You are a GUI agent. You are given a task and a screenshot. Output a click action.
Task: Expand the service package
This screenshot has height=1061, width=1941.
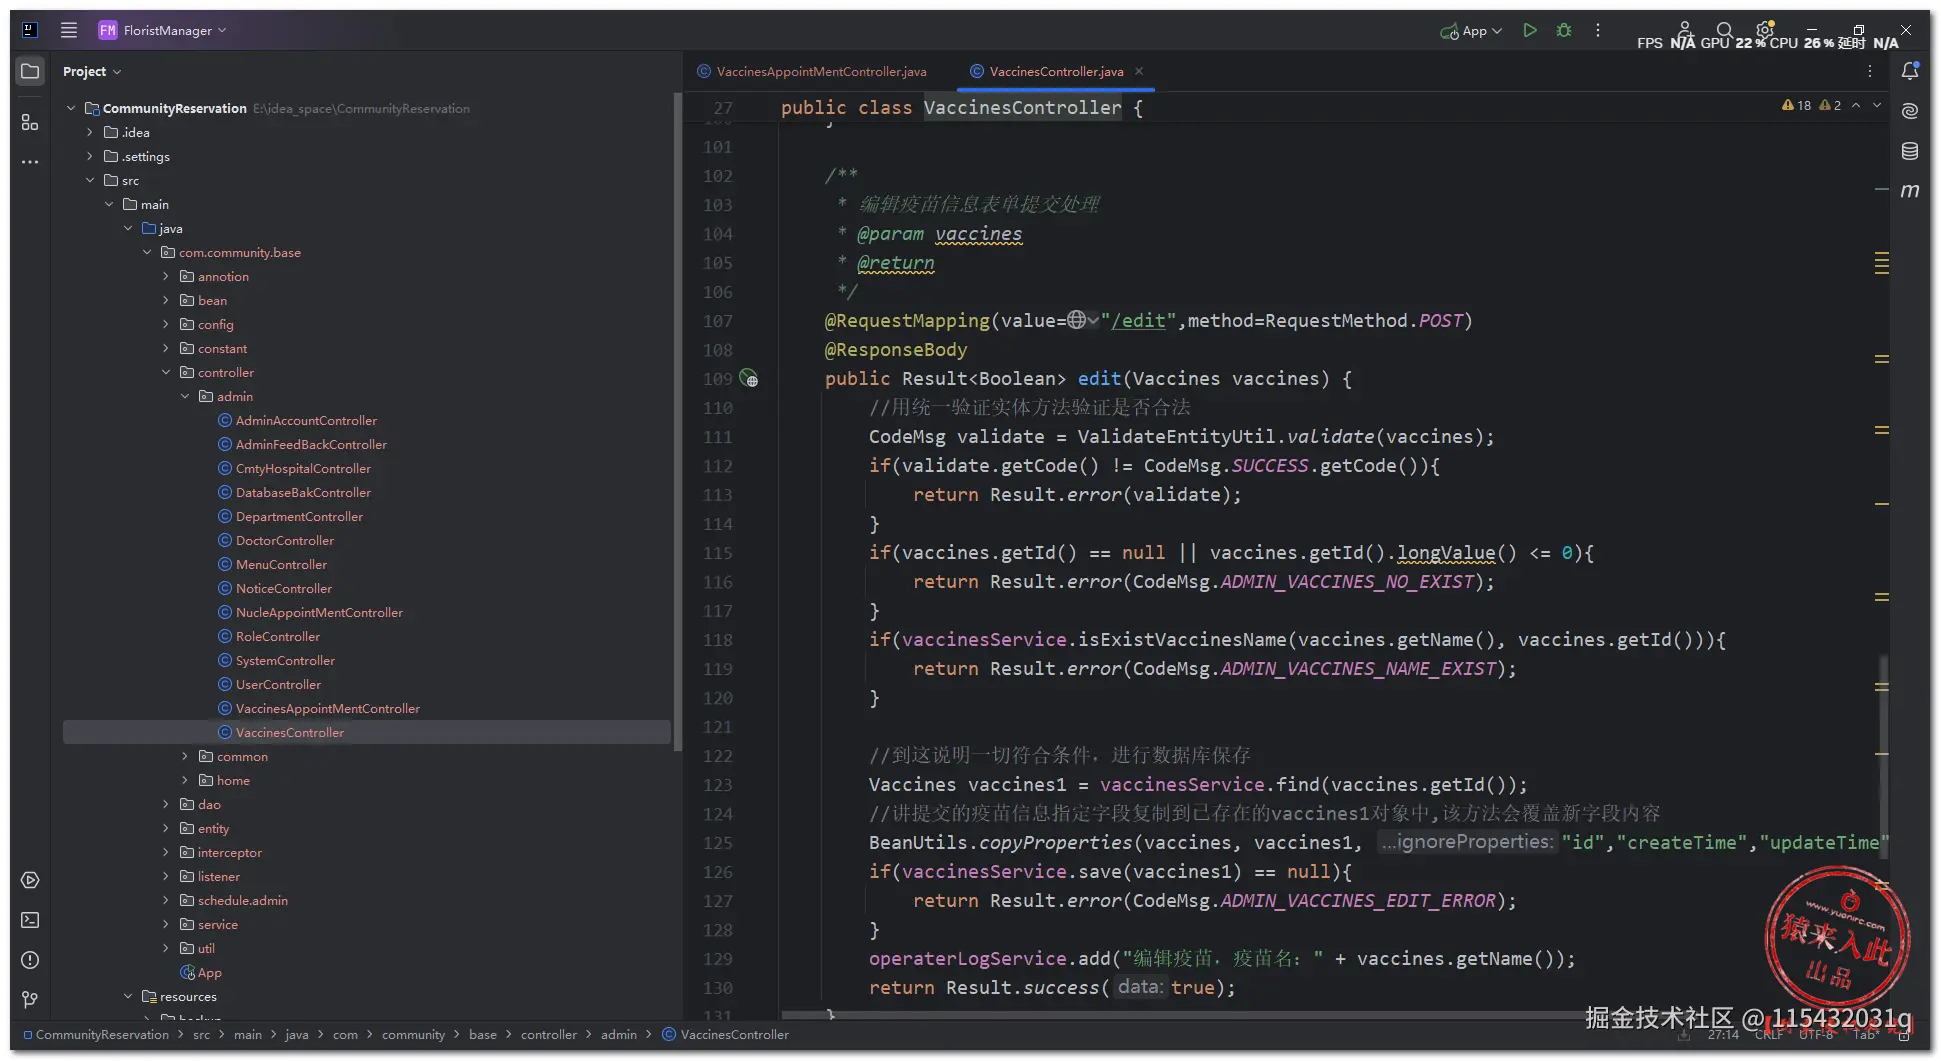(166, 924)
